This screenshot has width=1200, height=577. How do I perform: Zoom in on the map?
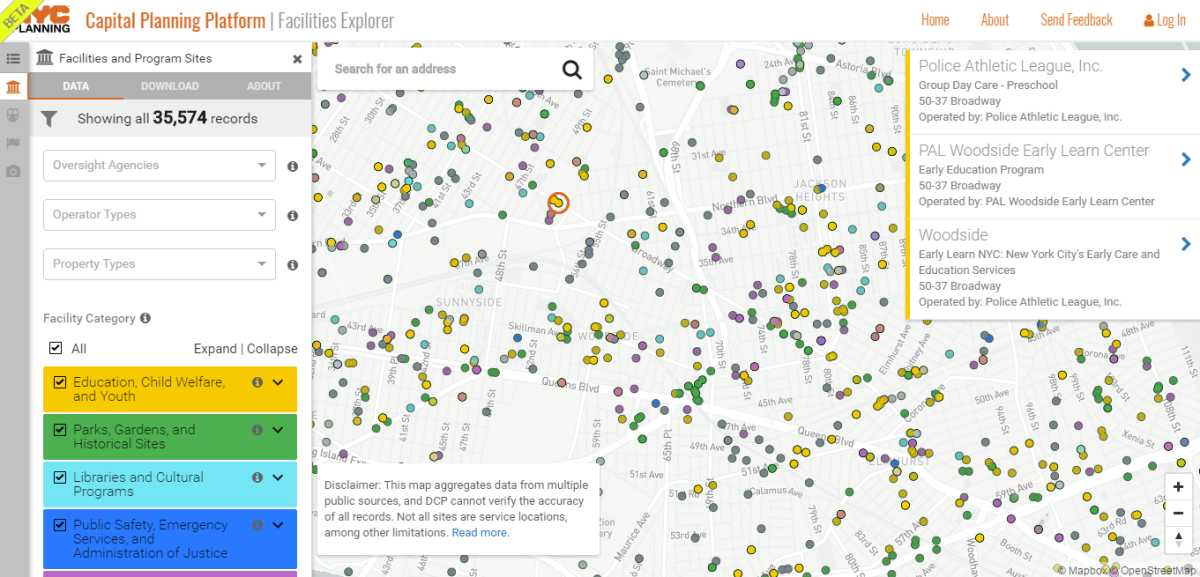(1178, 487)
